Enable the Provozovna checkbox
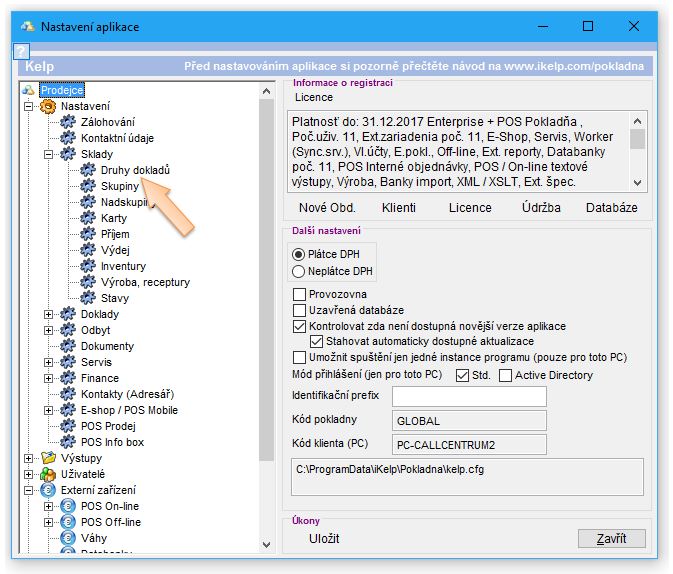 pyautogui.click(x=299, y=294)
